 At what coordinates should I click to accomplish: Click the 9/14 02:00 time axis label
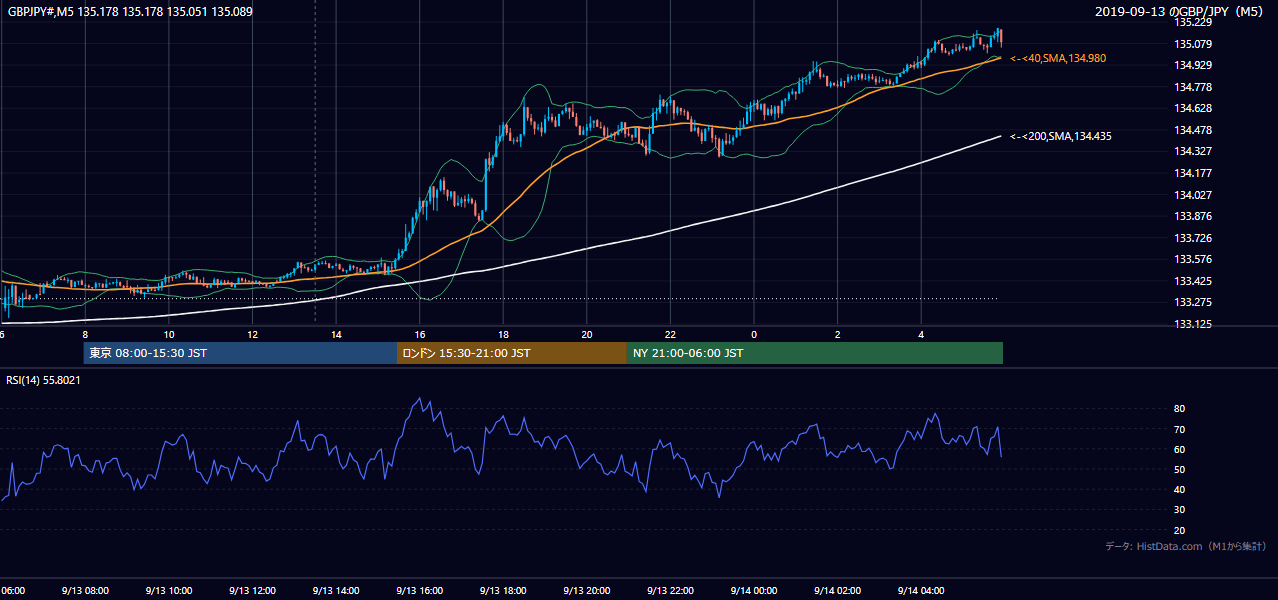837,591
